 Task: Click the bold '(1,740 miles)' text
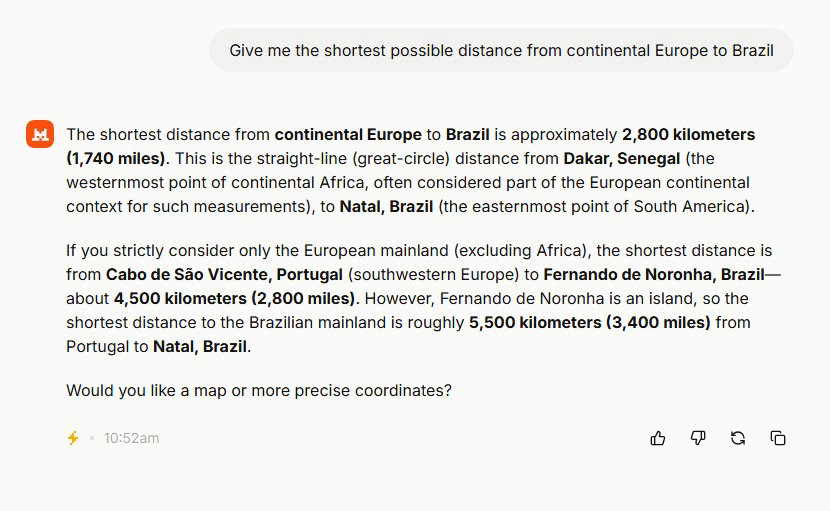point(116,158)
